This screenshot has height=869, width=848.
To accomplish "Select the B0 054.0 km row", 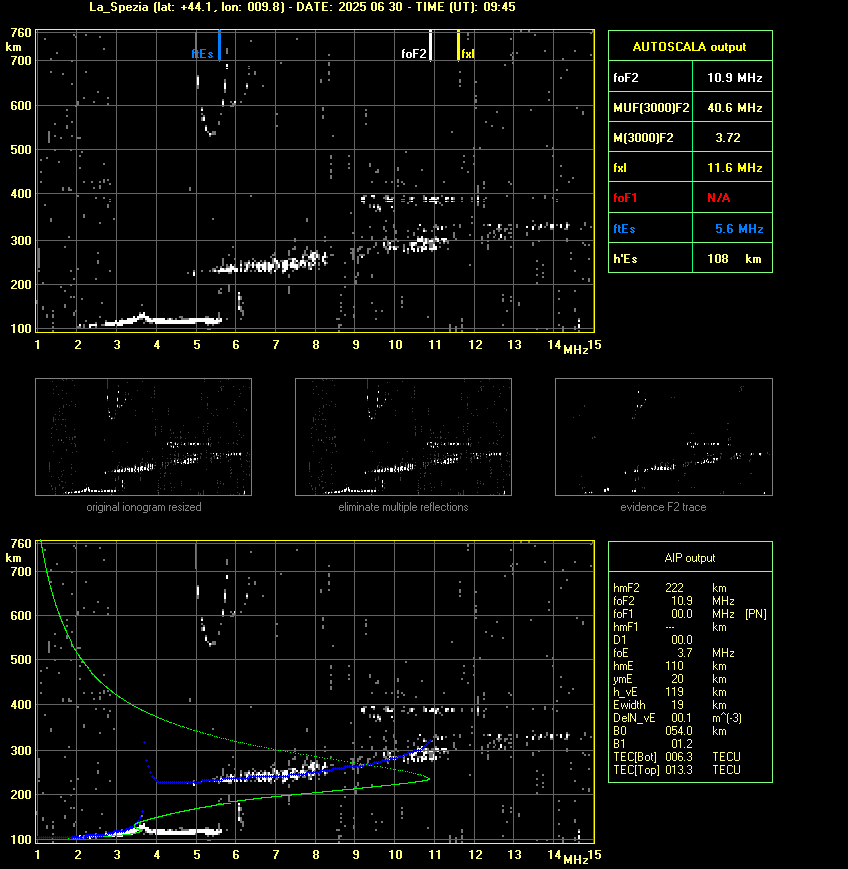I will point(670,731).
